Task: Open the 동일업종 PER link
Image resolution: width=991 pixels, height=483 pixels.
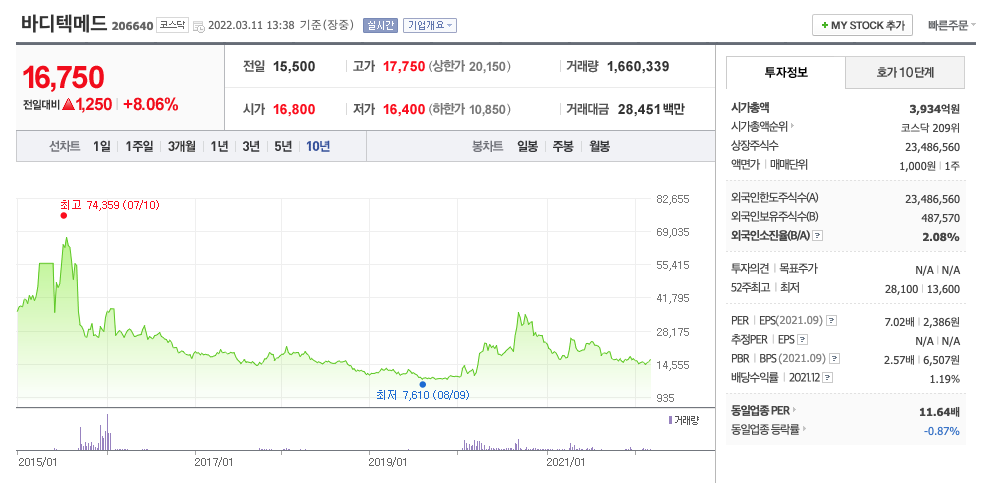Action: [x=763, y=410]
